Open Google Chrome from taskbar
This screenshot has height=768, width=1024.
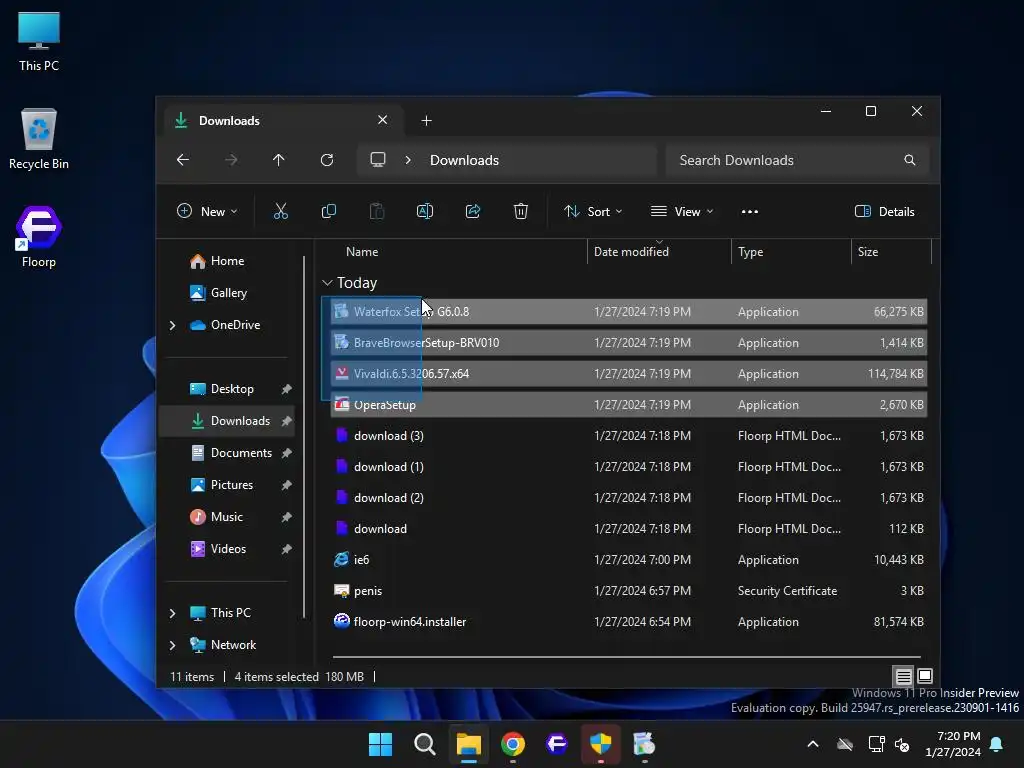coord(513,744)
